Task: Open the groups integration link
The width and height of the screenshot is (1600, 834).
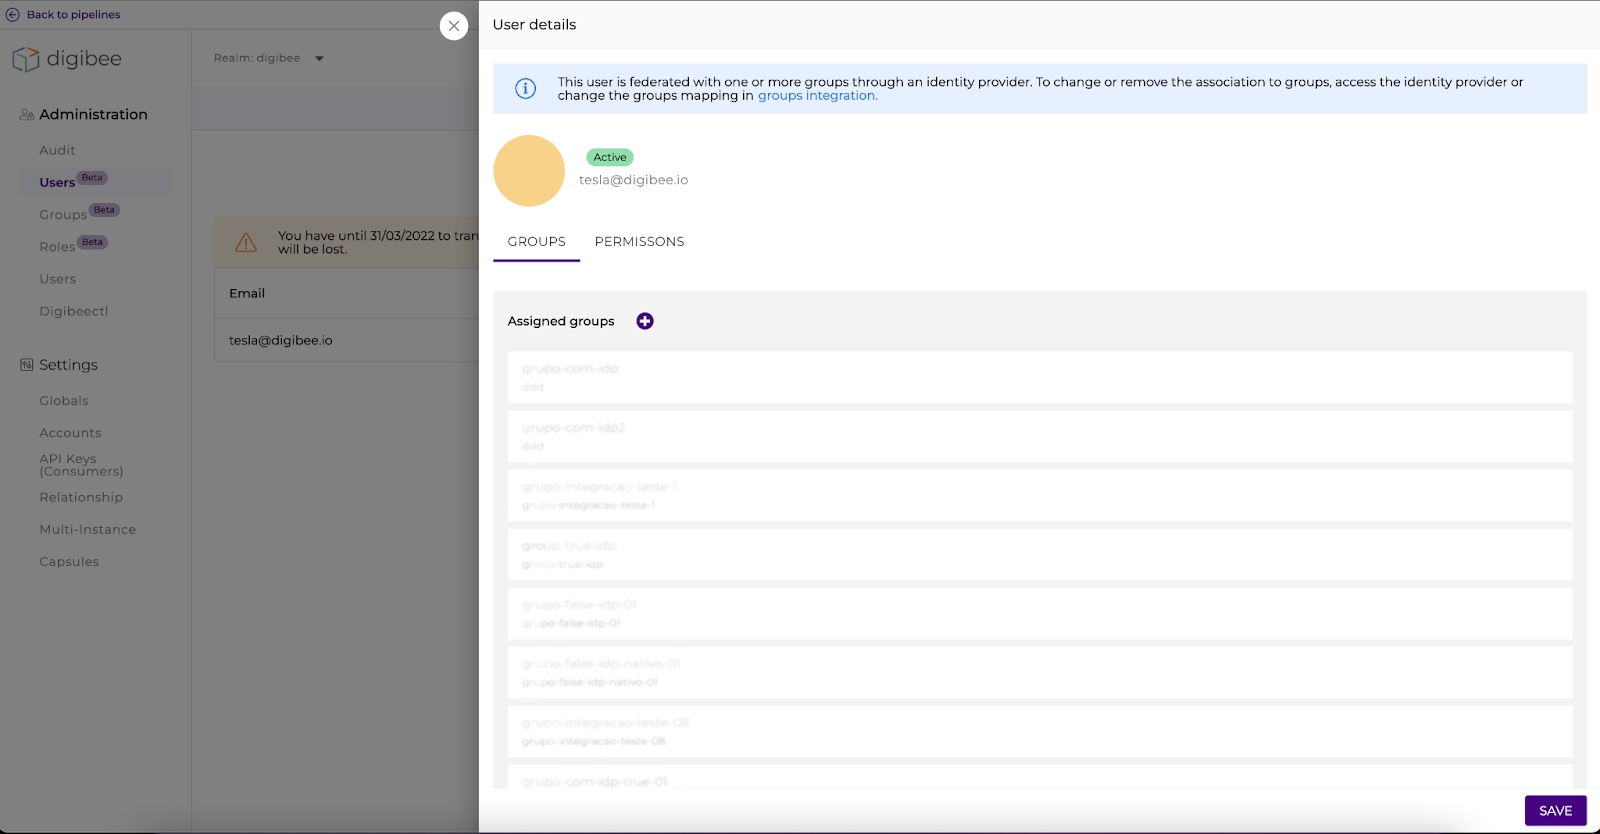Action: 817,96
